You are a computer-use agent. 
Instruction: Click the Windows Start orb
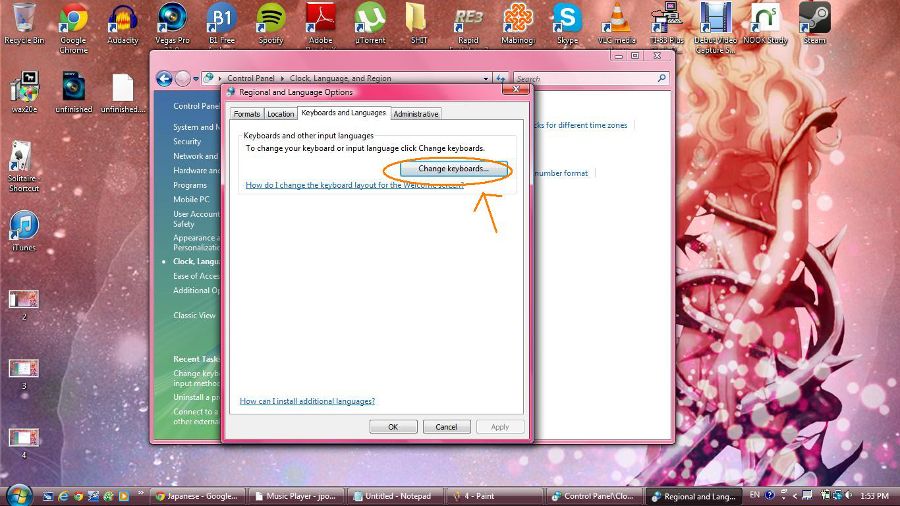tap(19, 494)
